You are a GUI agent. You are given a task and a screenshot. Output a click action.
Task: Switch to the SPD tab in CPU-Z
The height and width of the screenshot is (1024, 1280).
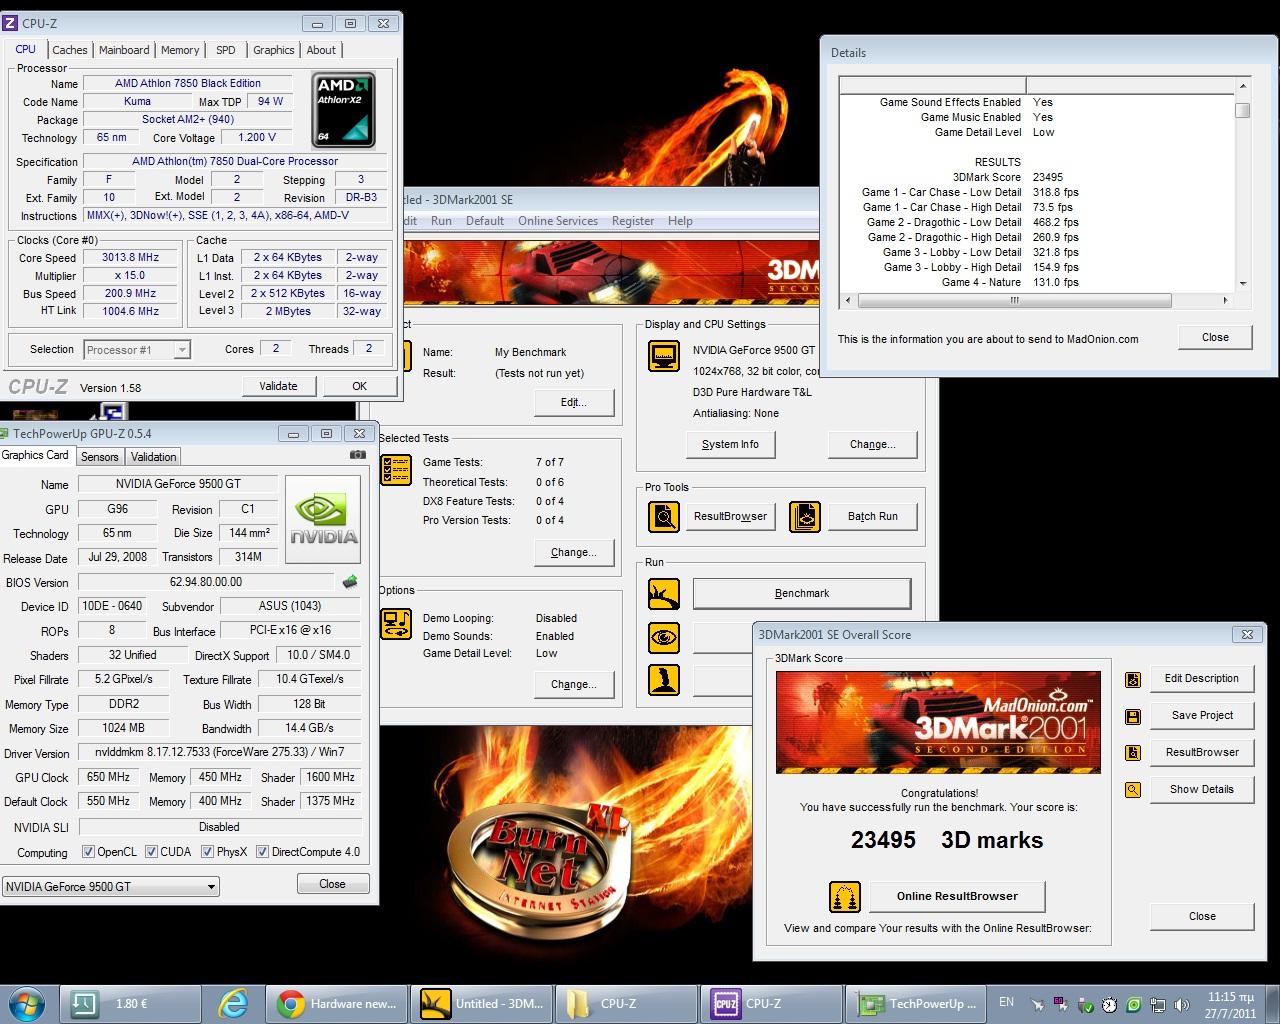pos(226,50)
